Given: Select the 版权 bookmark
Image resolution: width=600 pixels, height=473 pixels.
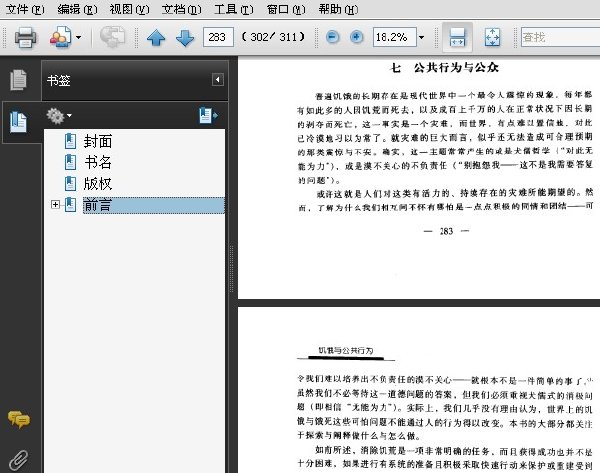Looking at the screenshot, I should (x=98, y=184).
